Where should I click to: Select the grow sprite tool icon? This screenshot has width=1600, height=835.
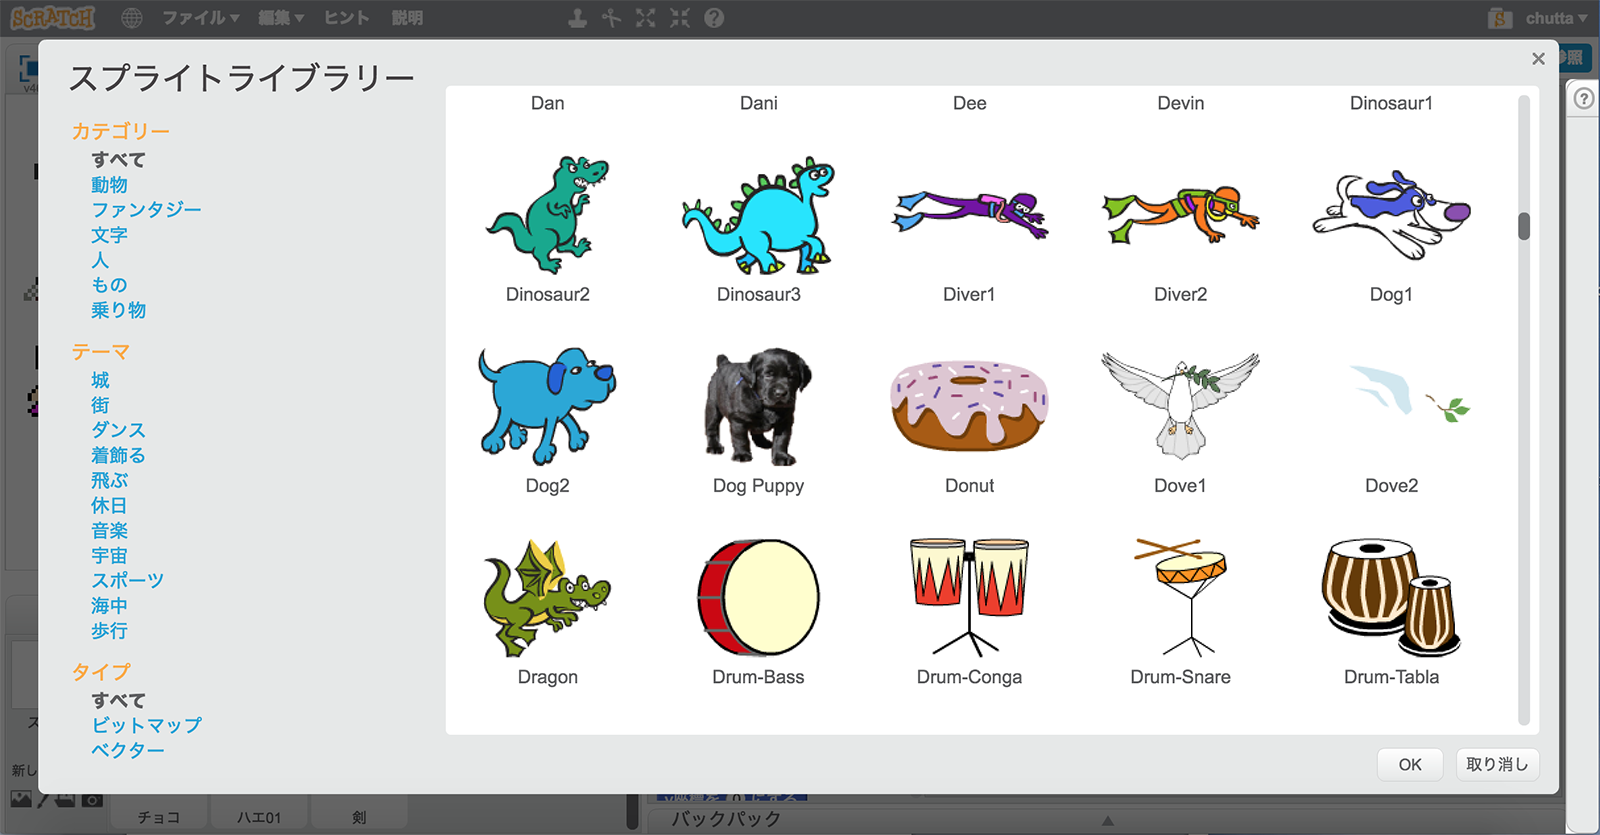pyautogui.click(x=645, y=18)
